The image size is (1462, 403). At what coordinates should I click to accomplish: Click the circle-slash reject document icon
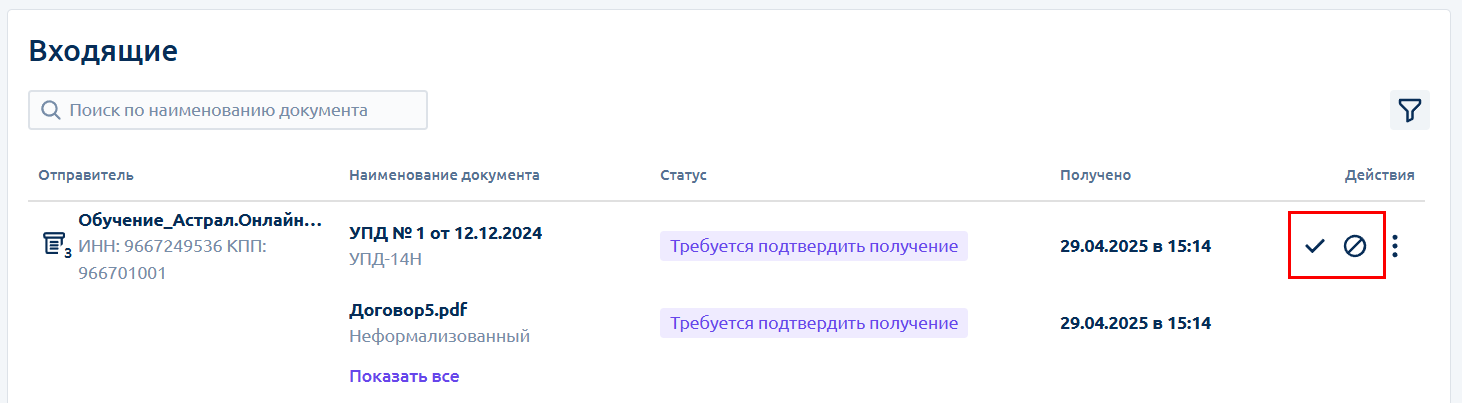(x=1355, y=245)
